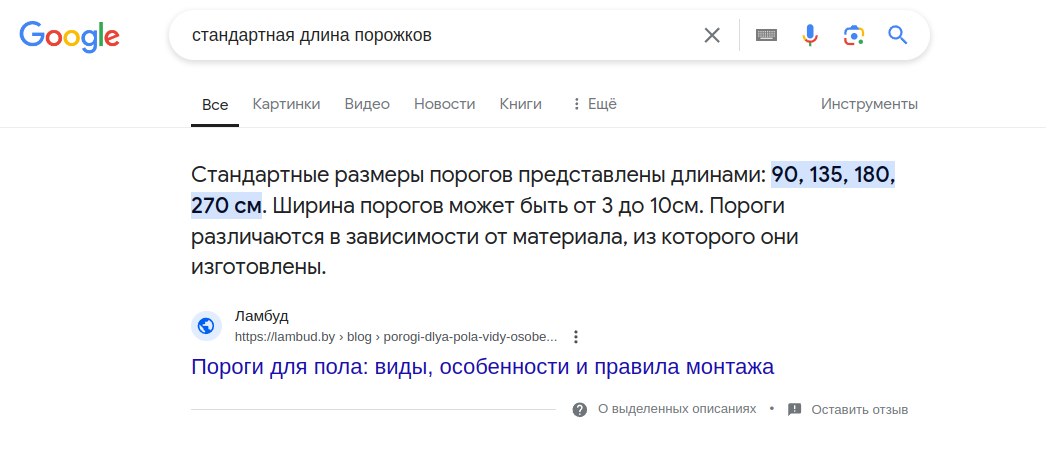Open the on-screen keyboard input tool

coord(767,36)
